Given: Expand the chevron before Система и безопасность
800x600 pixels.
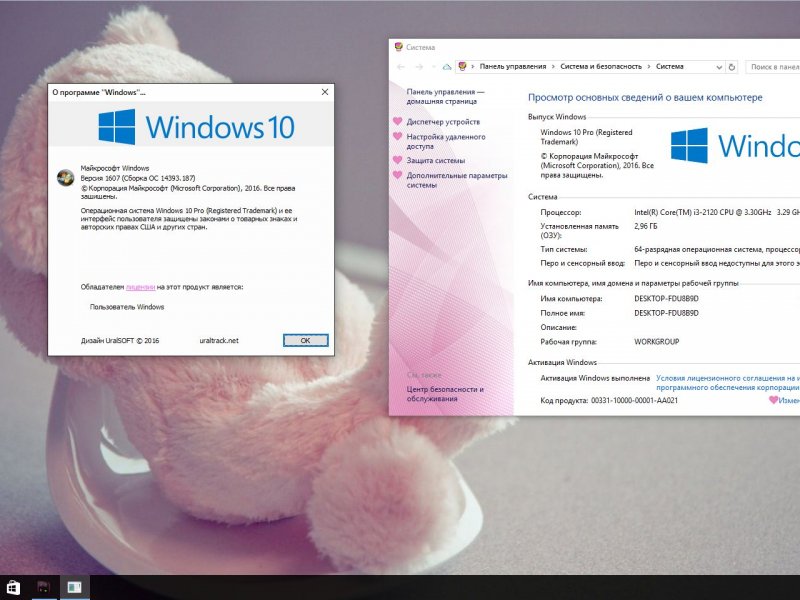Looking at the screenshot, I should 554,67.
